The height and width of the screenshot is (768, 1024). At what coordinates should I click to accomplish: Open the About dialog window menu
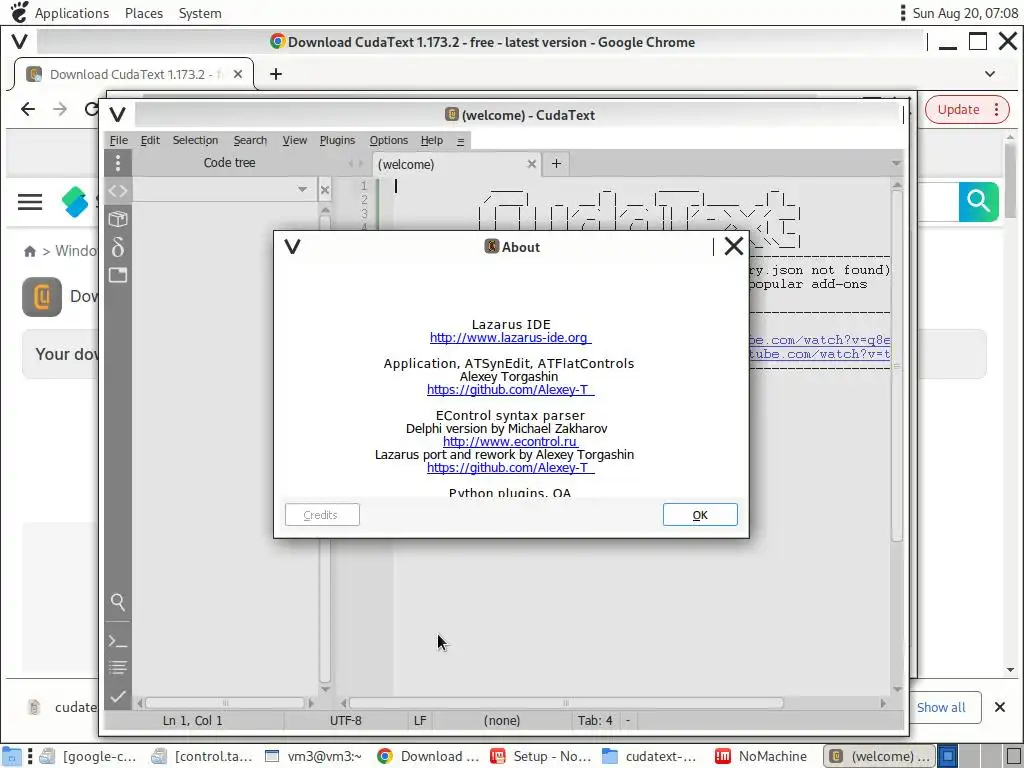tap(293, 246)
